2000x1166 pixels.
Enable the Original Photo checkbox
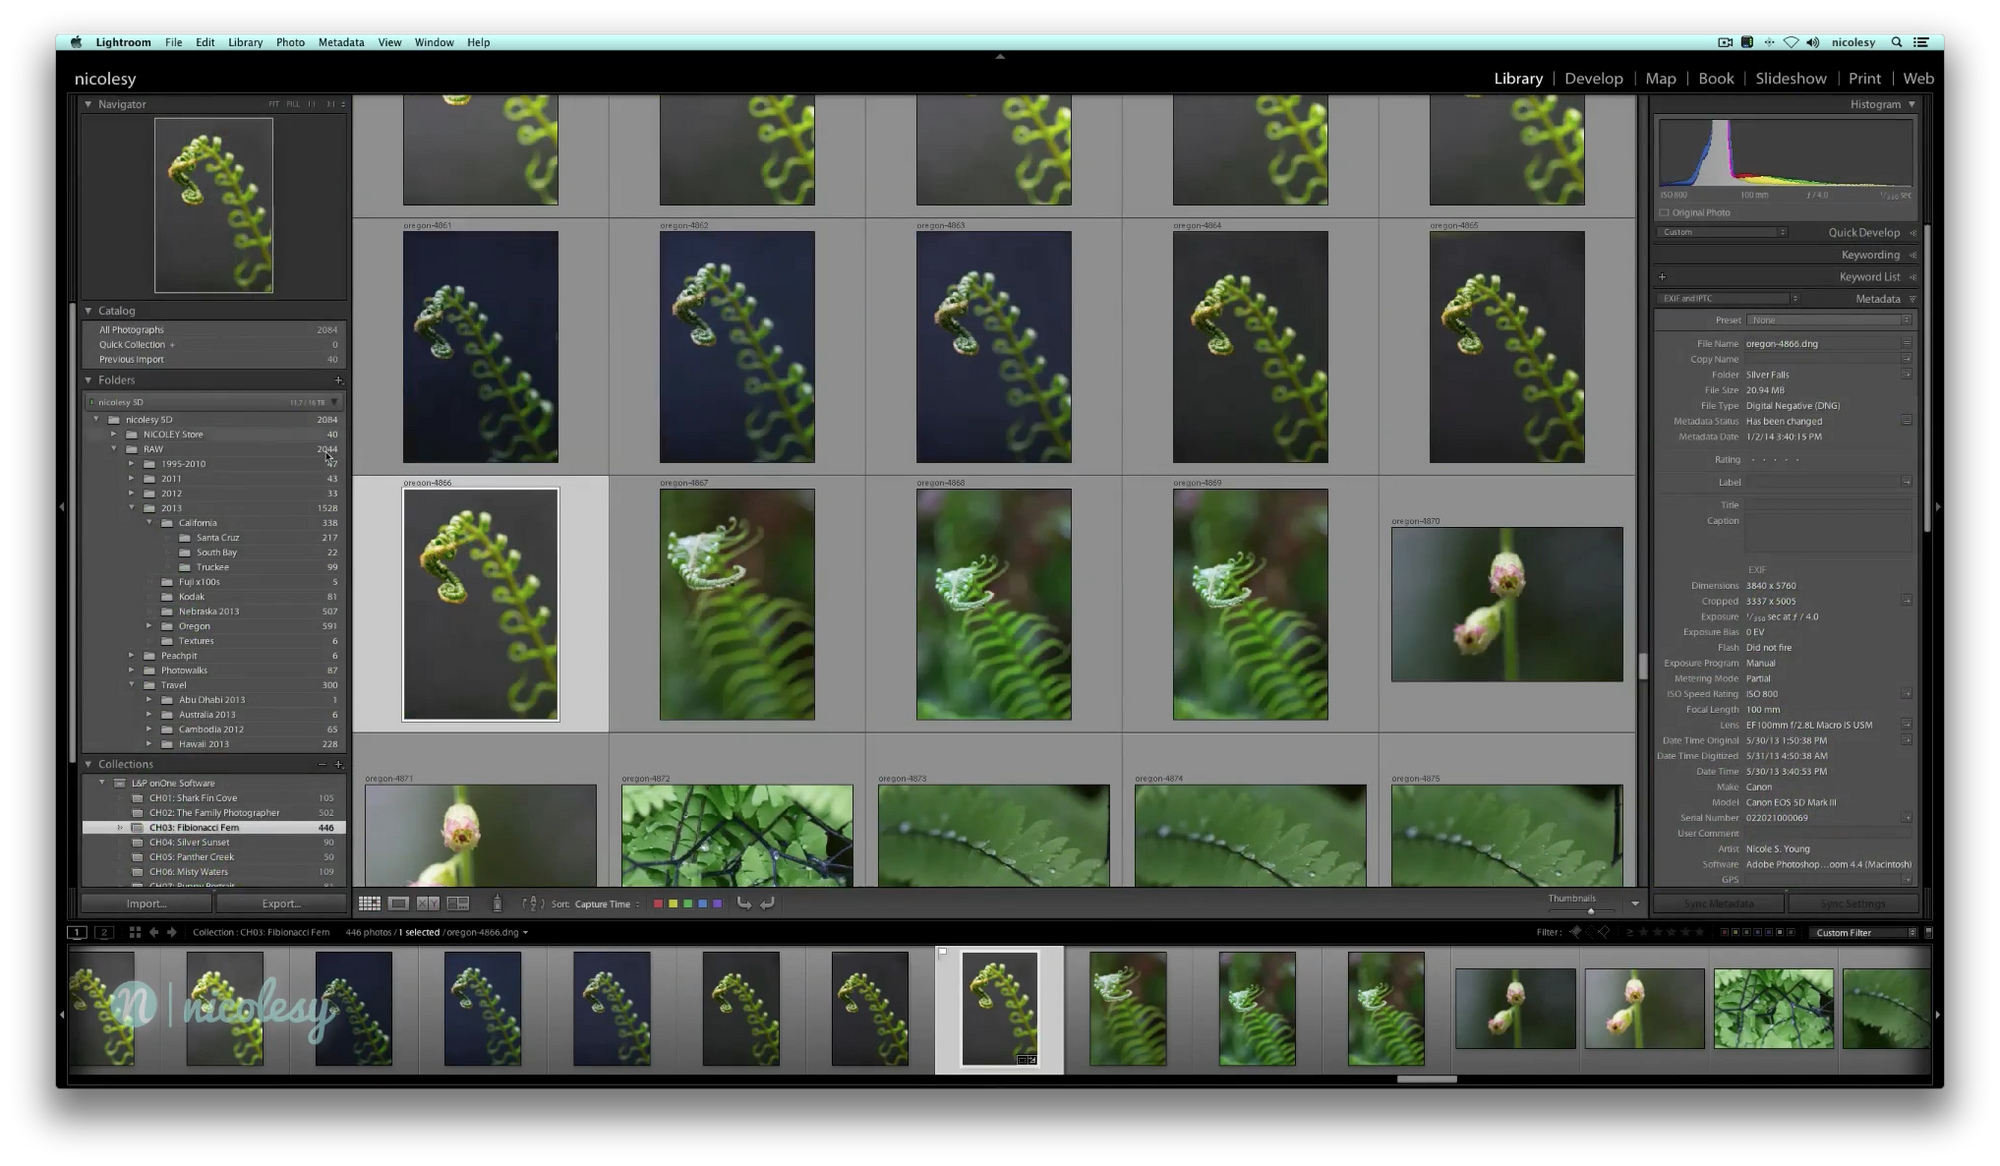[1665, 213]
